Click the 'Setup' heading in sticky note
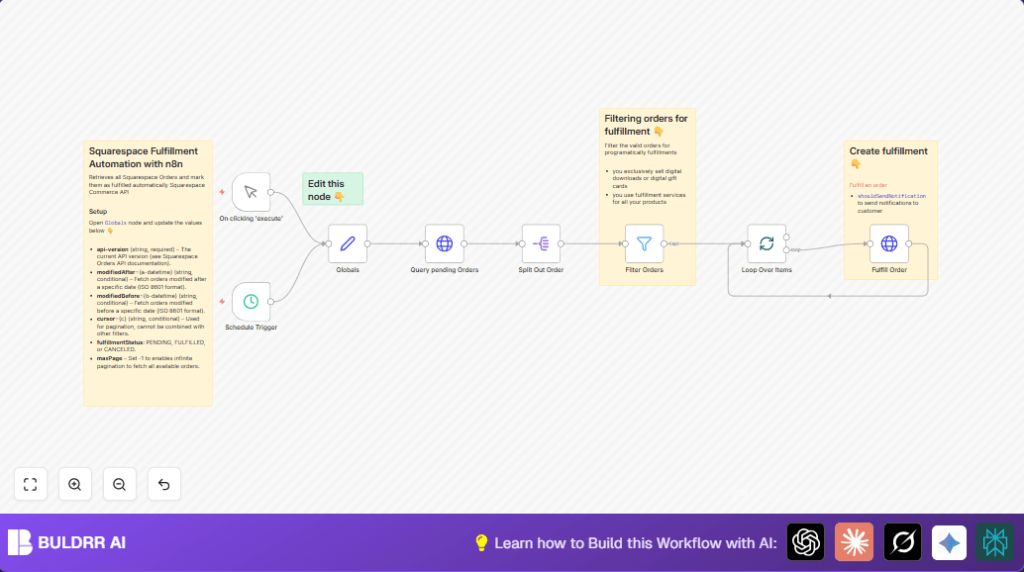Screen dimensions: 1024x572 (x=98, y=212)
